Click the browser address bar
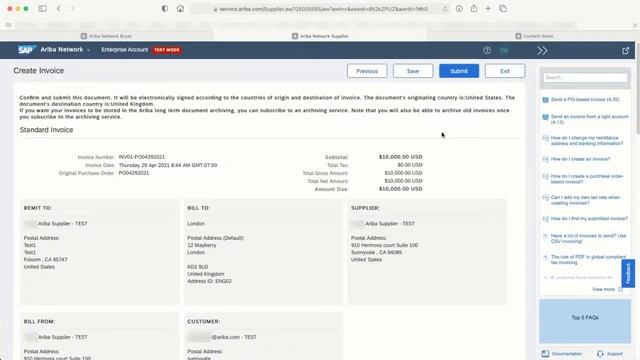The height and width of the screenshot is (360, 640). click(320, 9)
